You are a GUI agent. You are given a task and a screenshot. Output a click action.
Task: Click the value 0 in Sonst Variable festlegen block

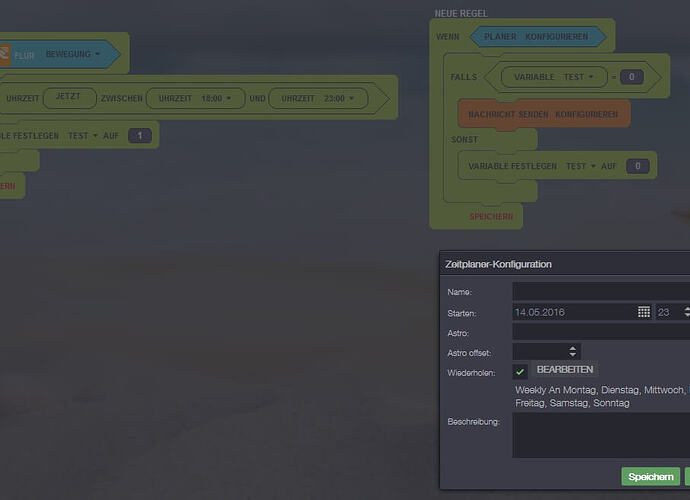[x=638, y=166]
